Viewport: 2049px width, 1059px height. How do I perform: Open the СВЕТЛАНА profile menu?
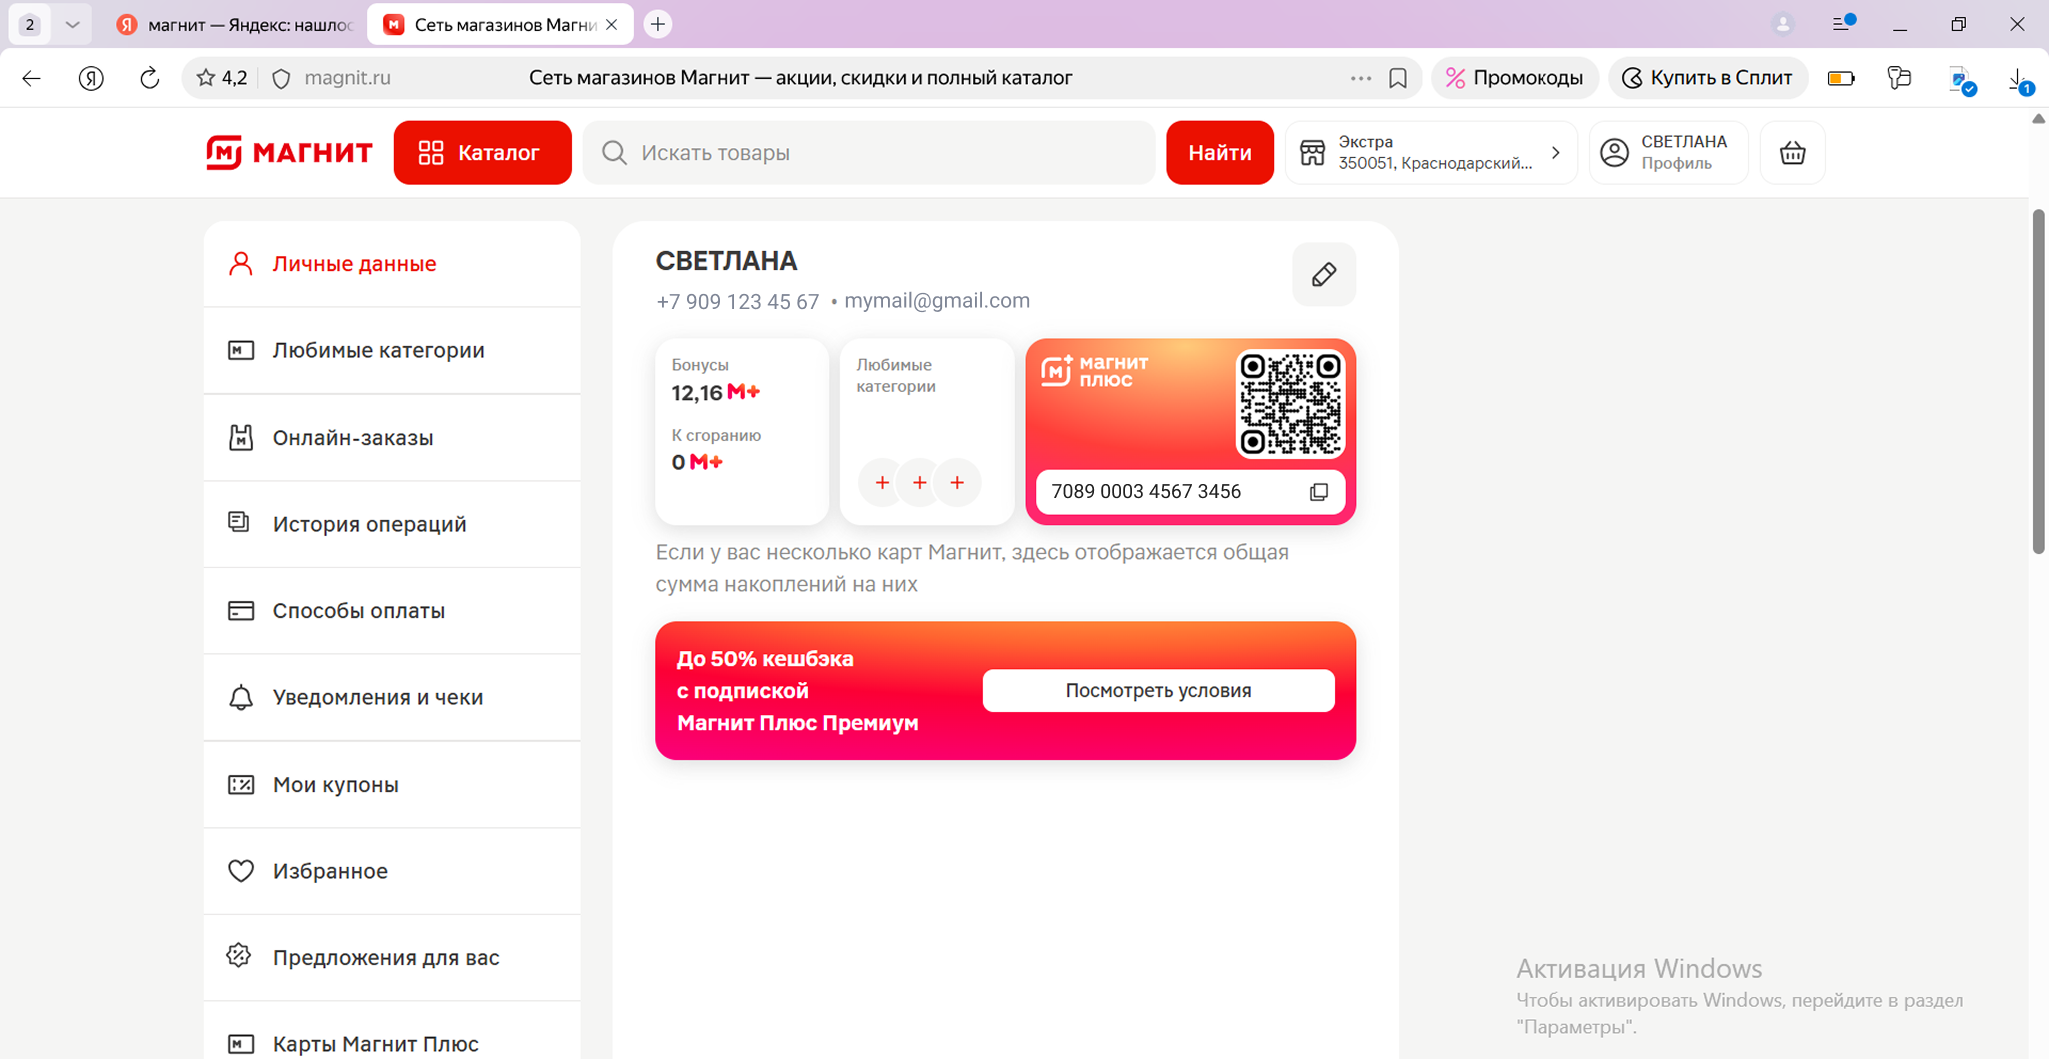1667,153
